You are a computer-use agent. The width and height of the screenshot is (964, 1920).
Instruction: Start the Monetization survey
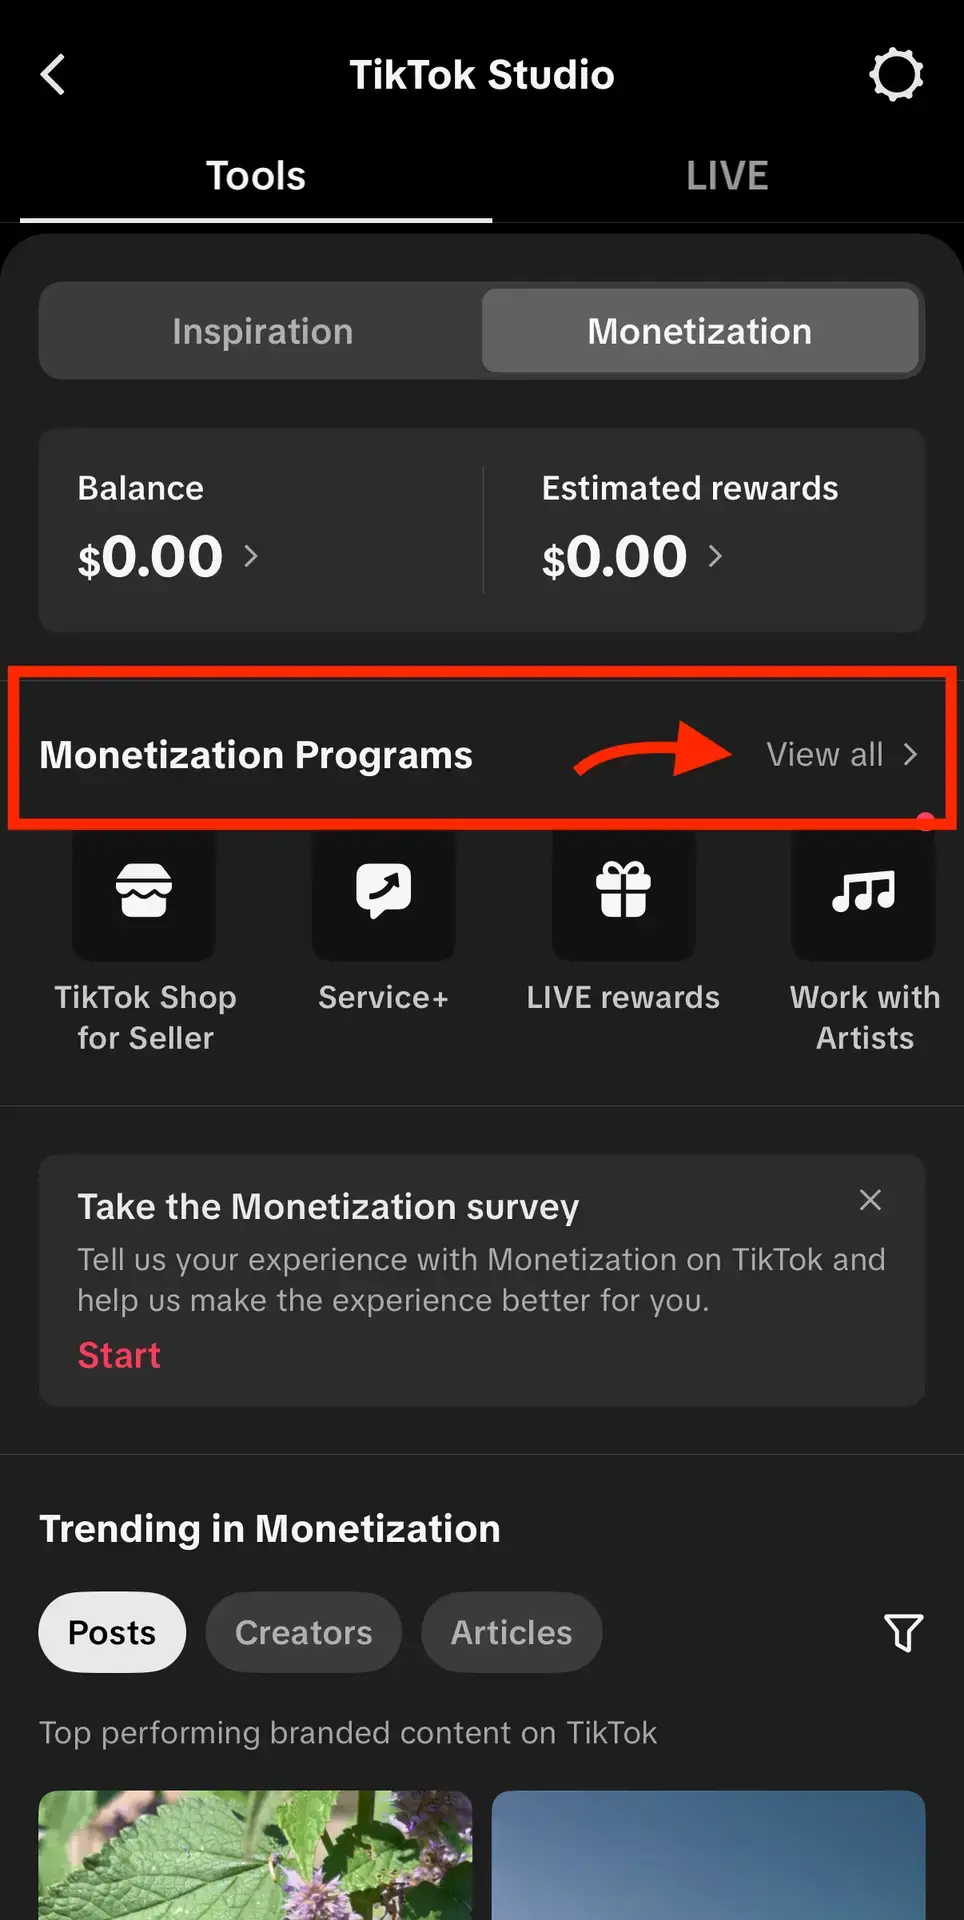(119, 1355)
